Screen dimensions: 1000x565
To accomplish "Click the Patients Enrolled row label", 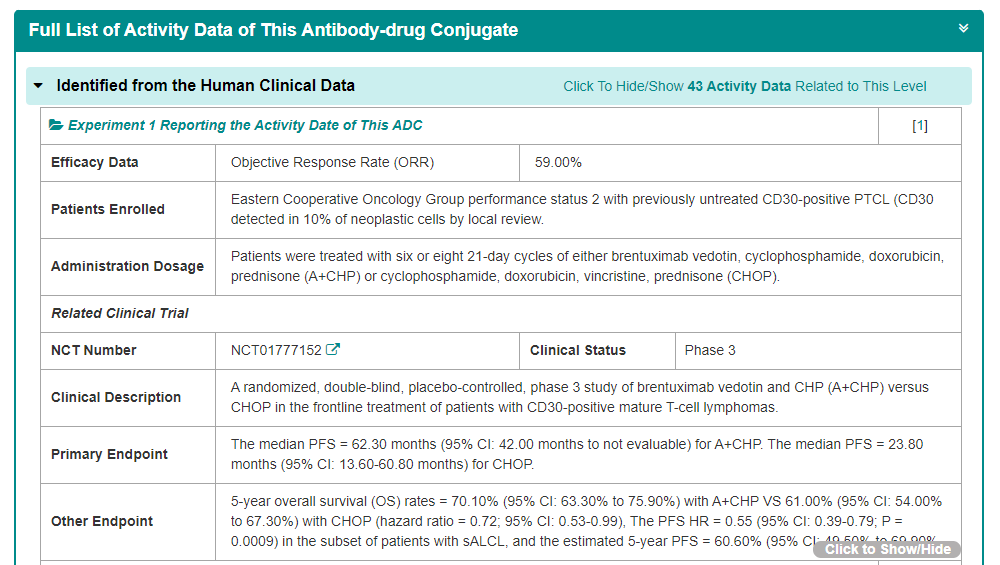I will pos(108,209).
